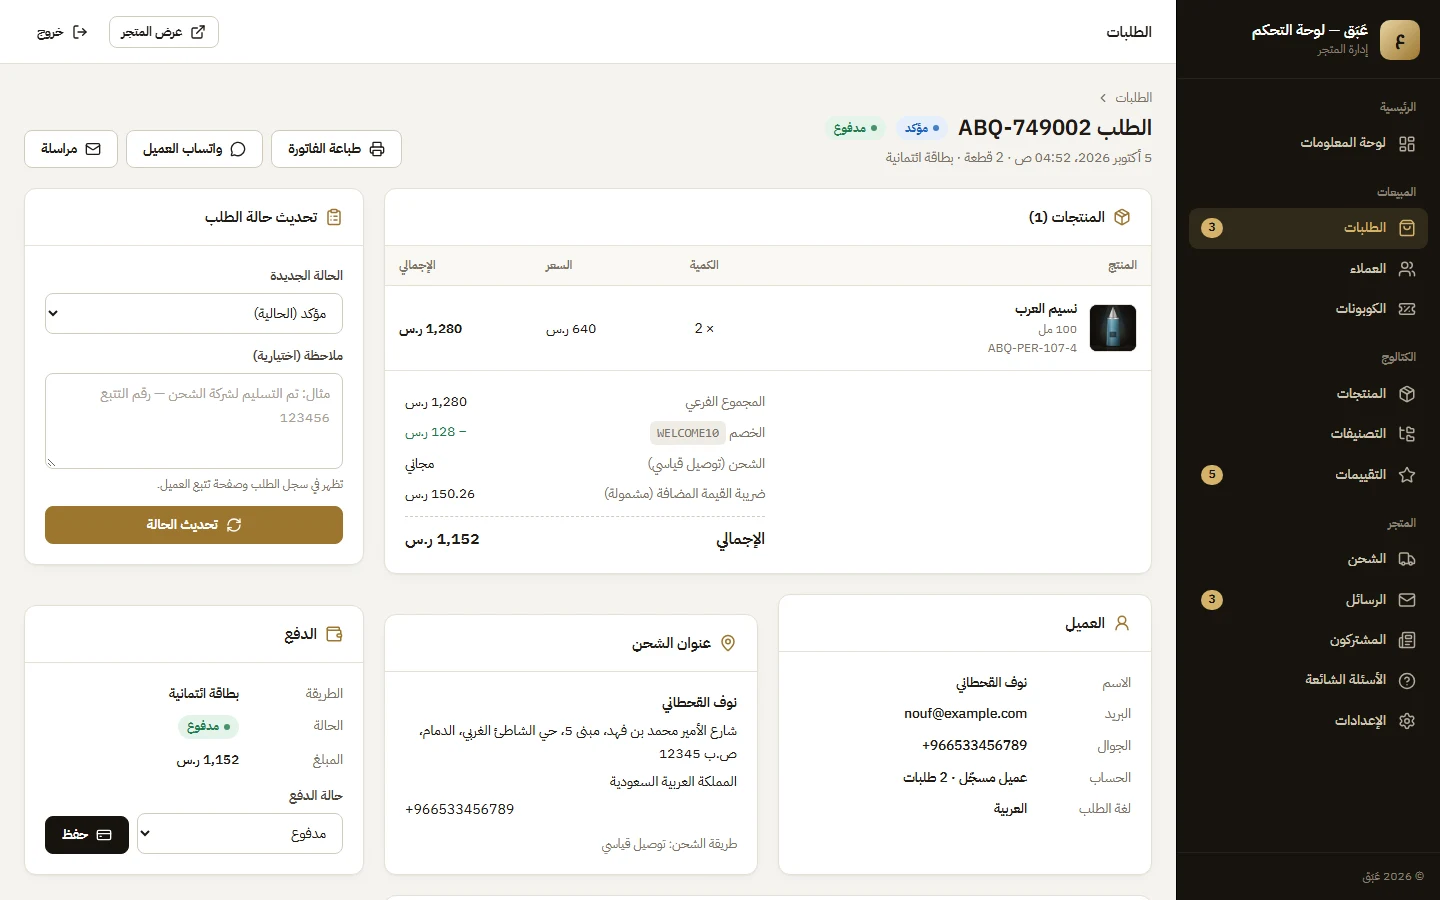Click the WELCOME10 coupon code

click(x=688, y=433)
